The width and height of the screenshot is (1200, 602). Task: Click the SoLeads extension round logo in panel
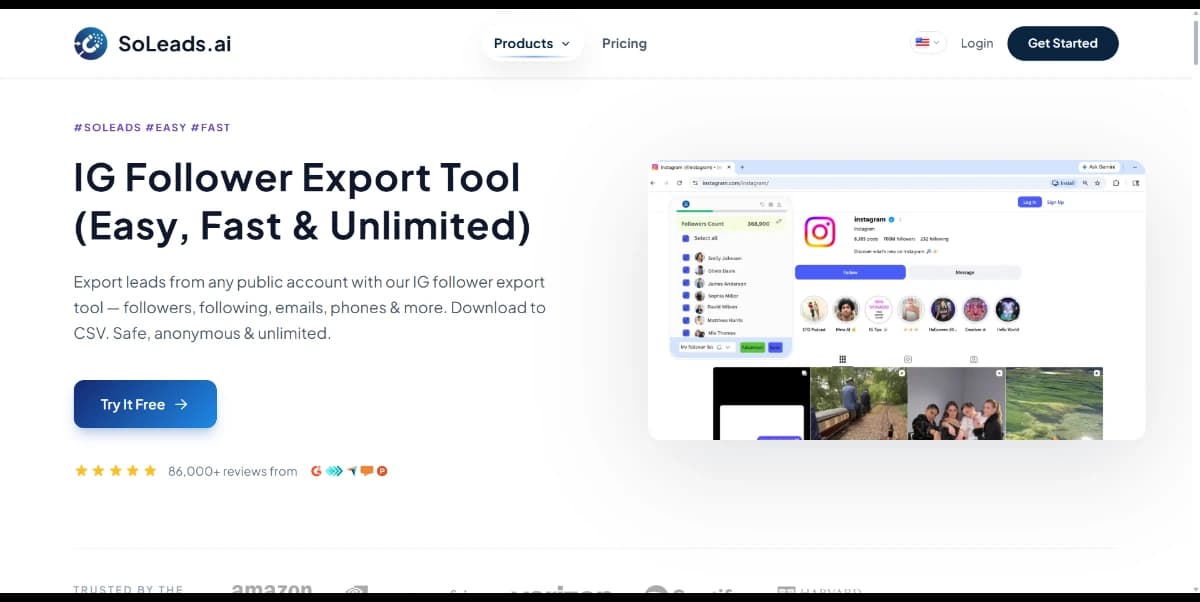click(x=686, y=204)
